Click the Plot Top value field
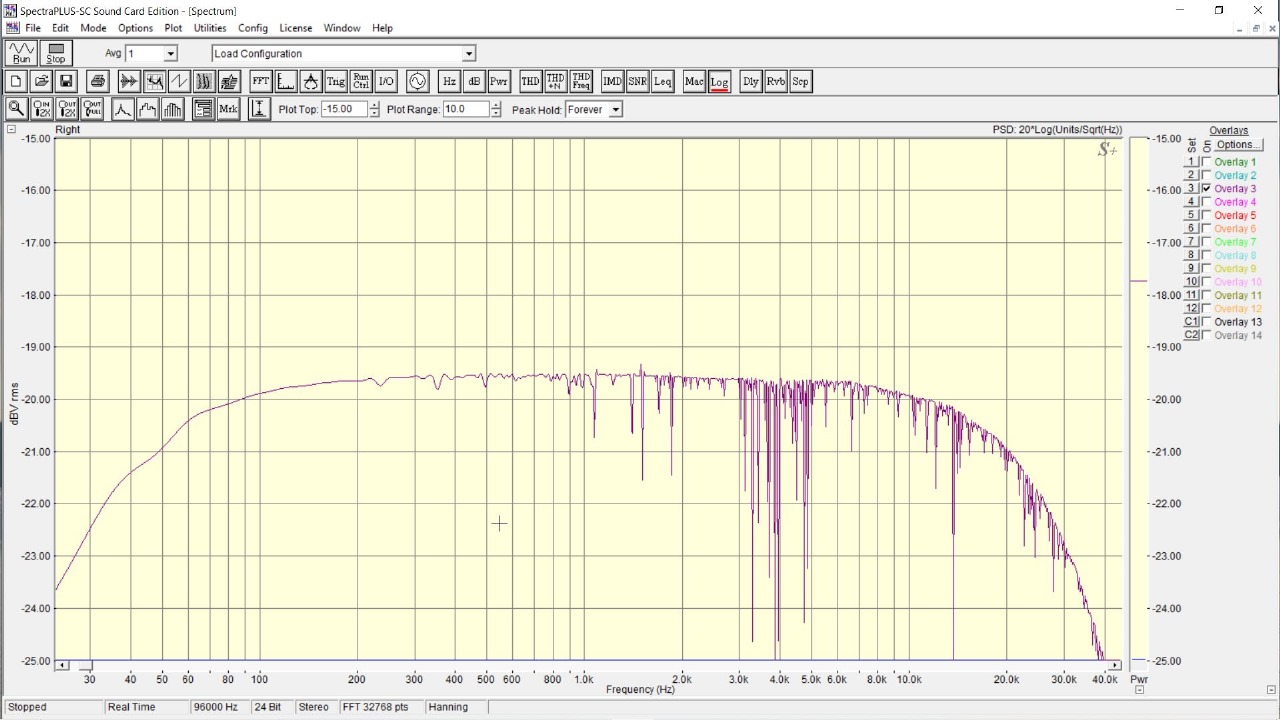The width and height of the screenshot is (1280, 720). point(343,109)
